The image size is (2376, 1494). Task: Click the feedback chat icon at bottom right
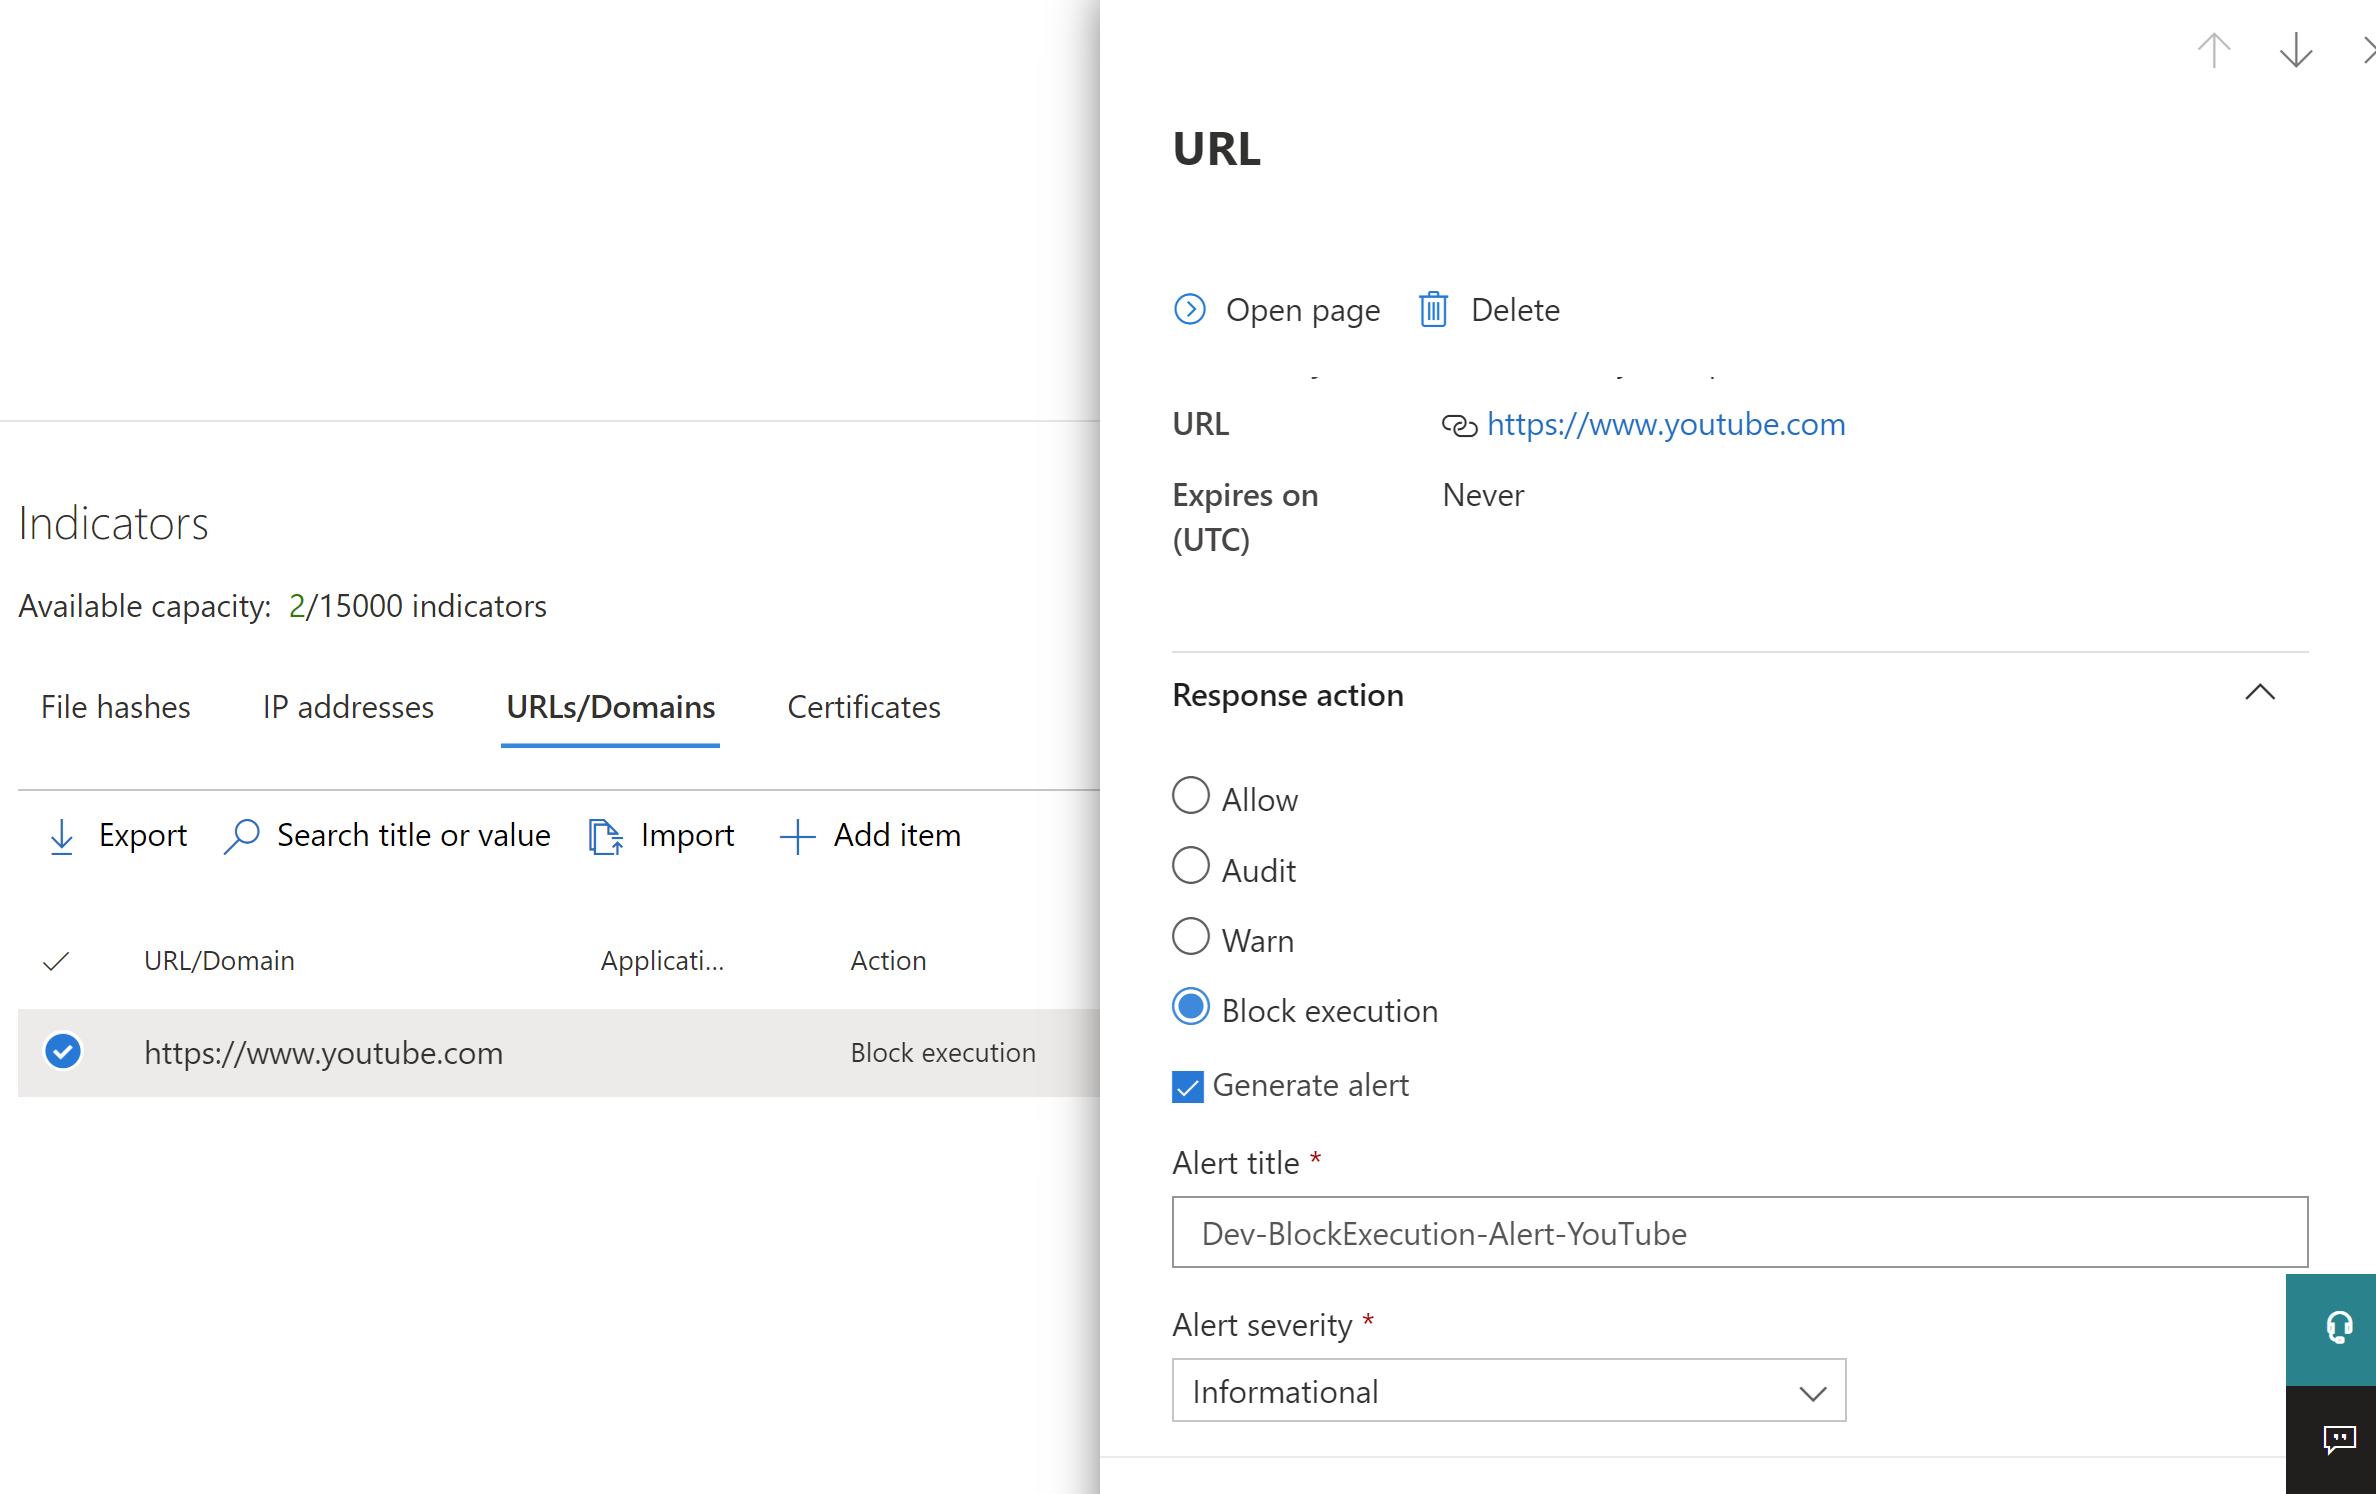tap(2340, 1440)
